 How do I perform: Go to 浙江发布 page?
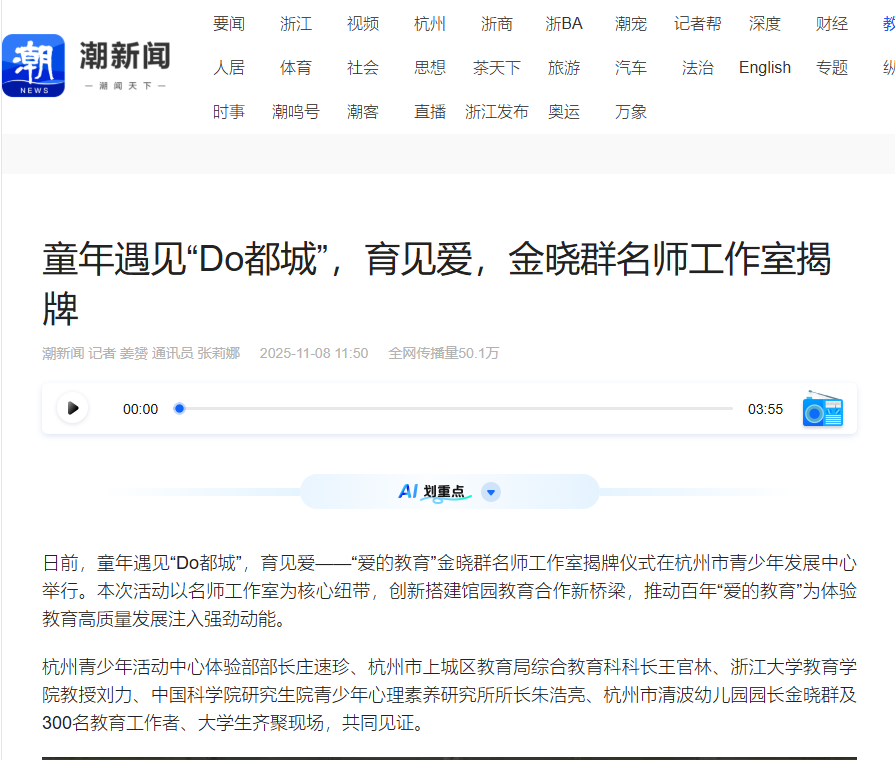point(497,112)
